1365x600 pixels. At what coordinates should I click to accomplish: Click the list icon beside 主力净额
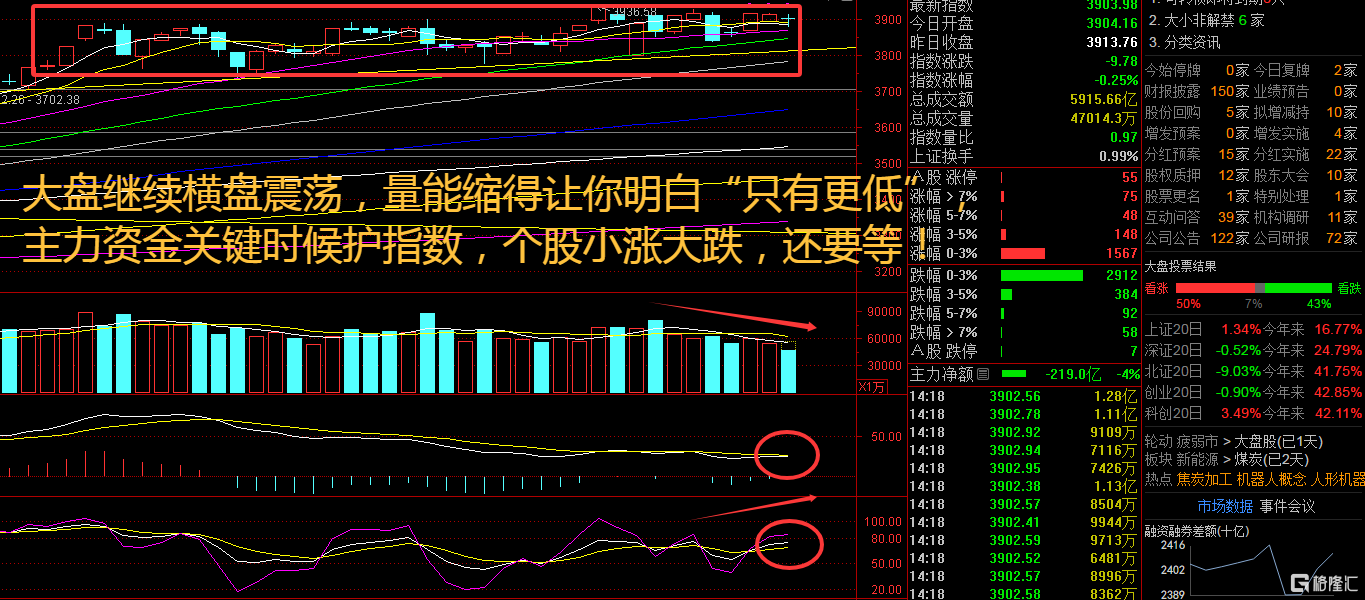983,374
